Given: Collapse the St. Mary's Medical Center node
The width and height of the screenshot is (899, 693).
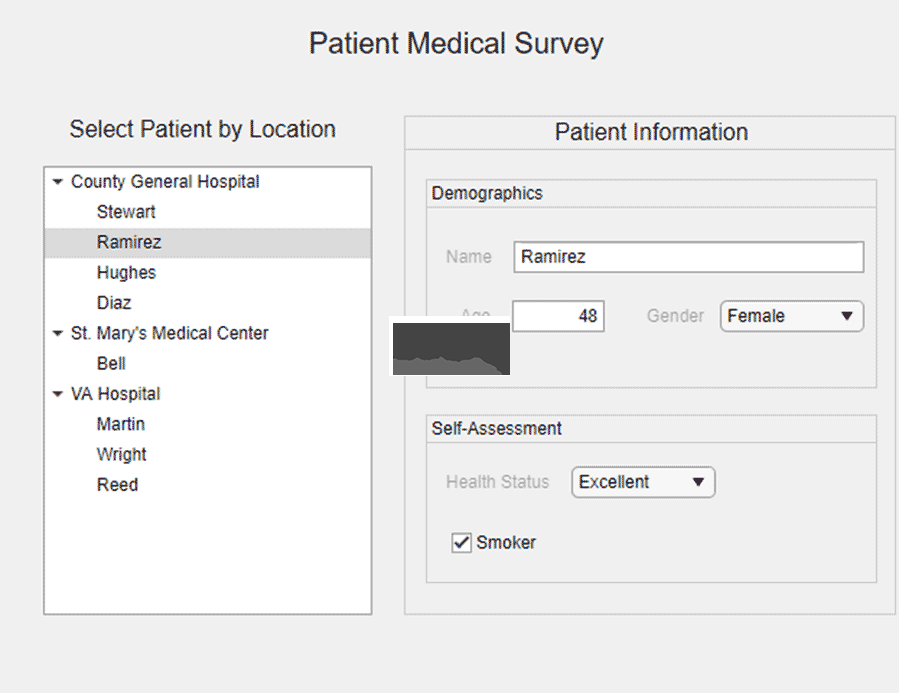Looking at the screenshot, I should (x=57, y=333).
